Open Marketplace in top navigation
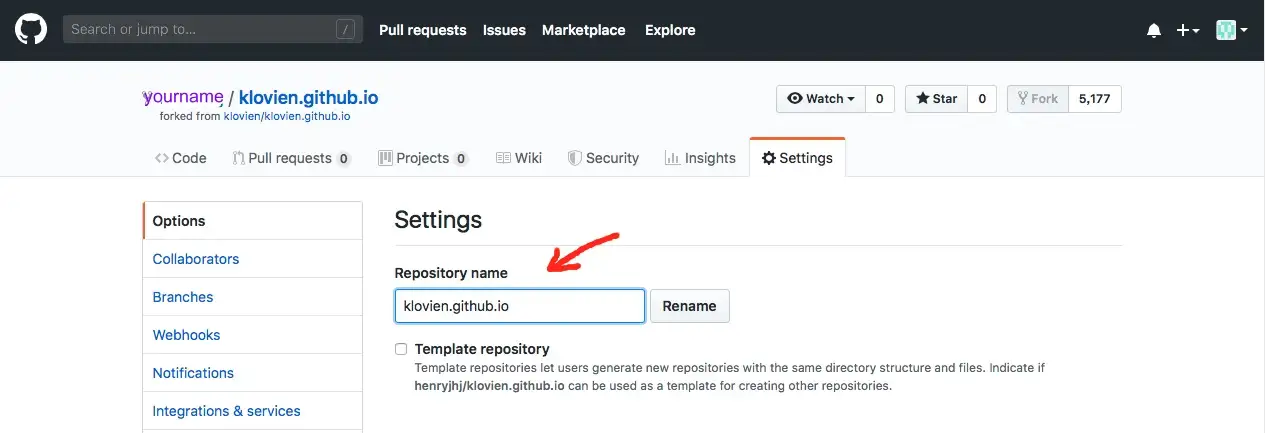Viewport: 1265px width, 433px height. (x=583, y=30)
